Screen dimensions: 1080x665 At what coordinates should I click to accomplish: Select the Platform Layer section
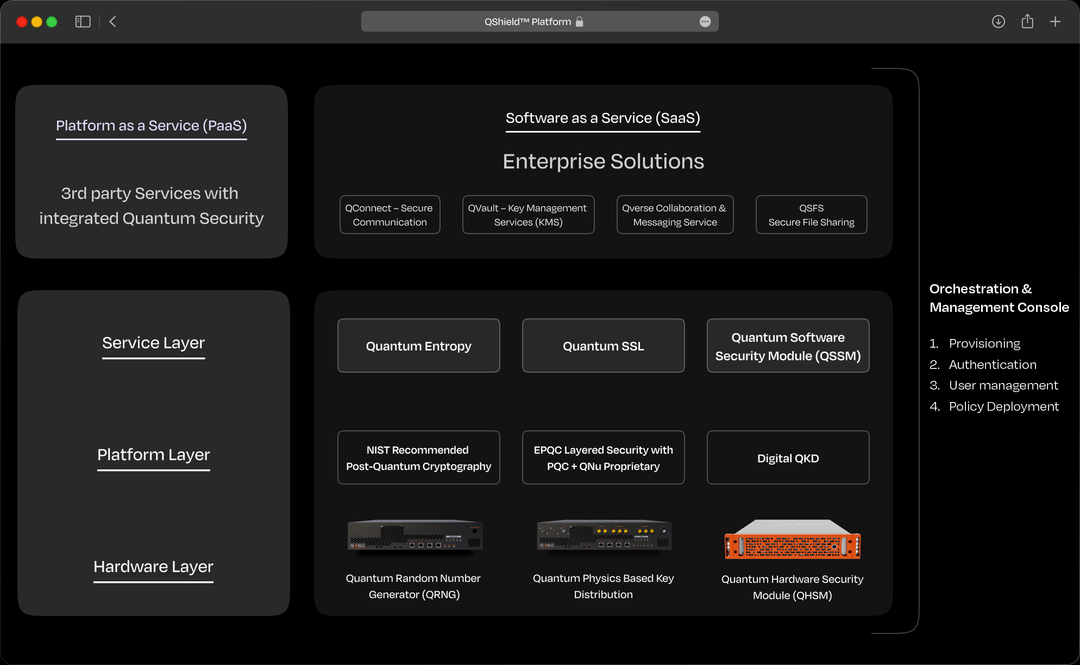[152, 455]
